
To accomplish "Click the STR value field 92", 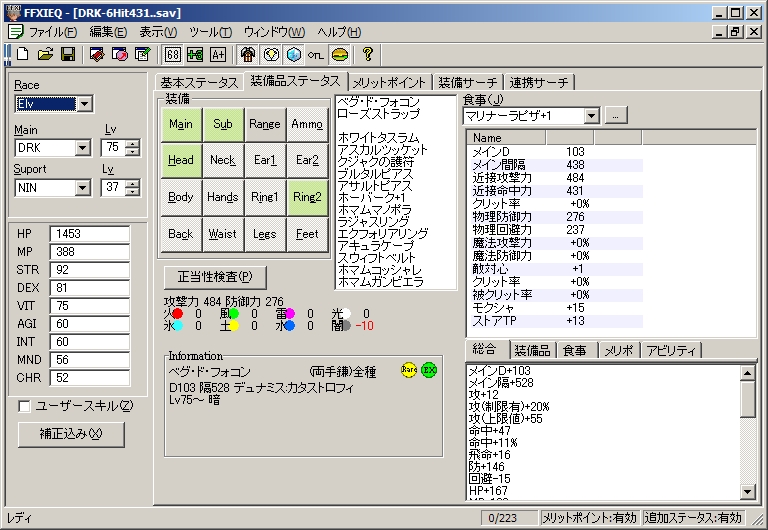I will tap(90, 270).
